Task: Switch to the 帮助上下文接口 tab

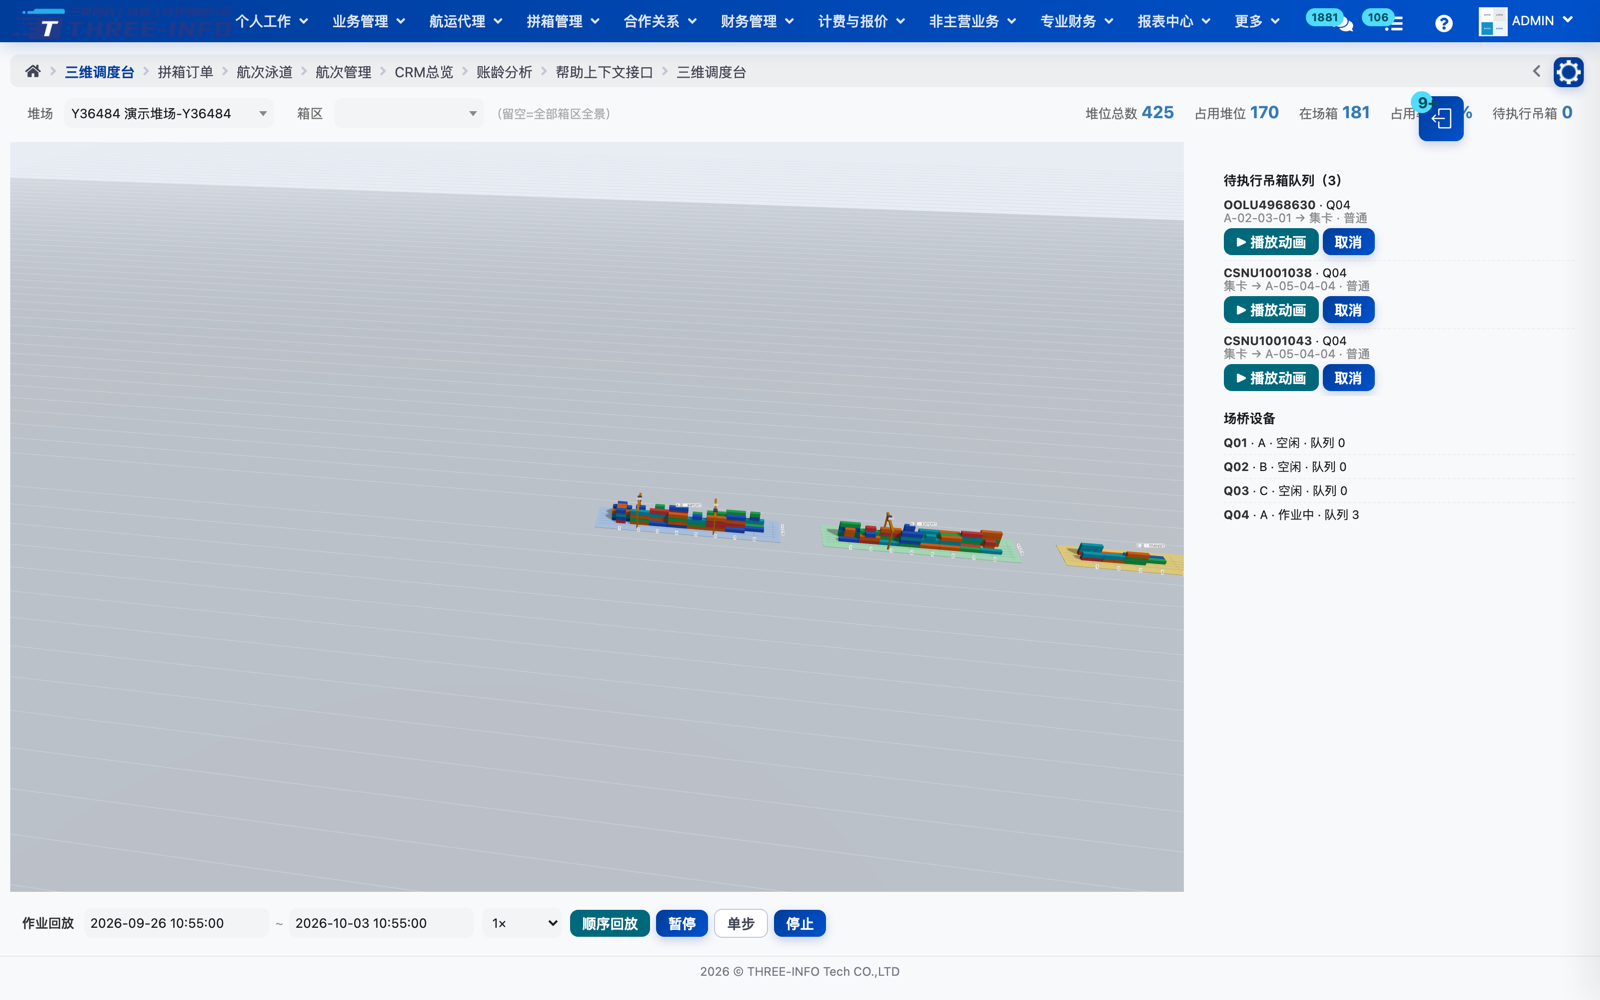Action: point(604,72)
